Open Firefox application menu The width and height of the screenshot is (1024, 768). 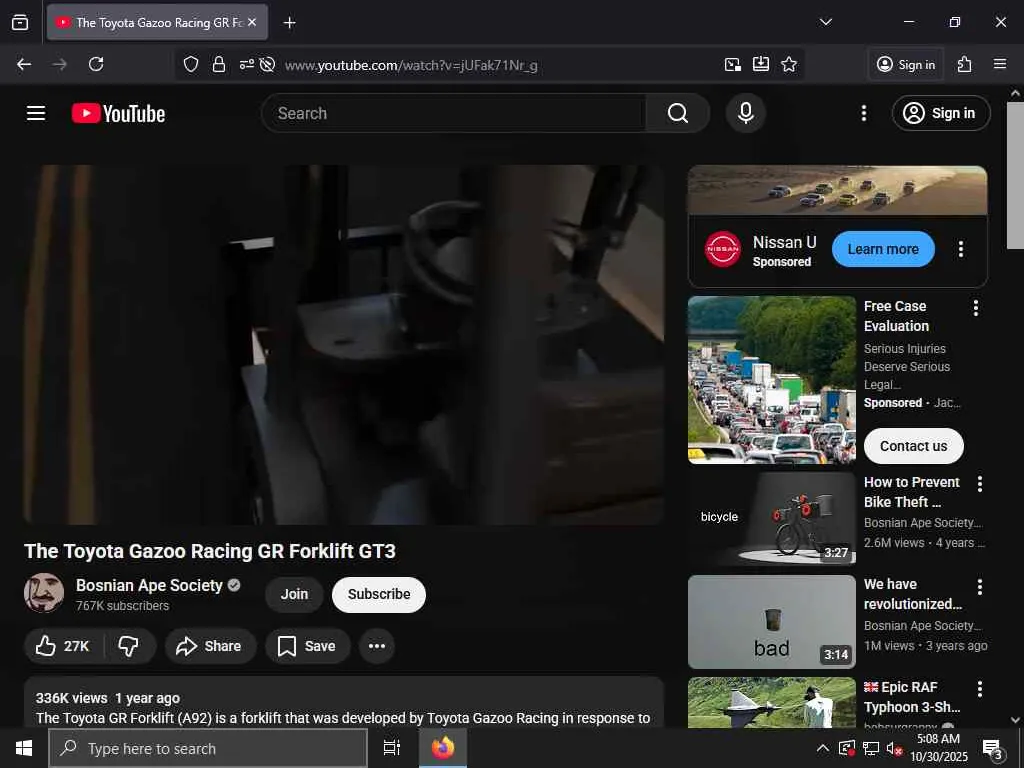click(x=999, y=64)
